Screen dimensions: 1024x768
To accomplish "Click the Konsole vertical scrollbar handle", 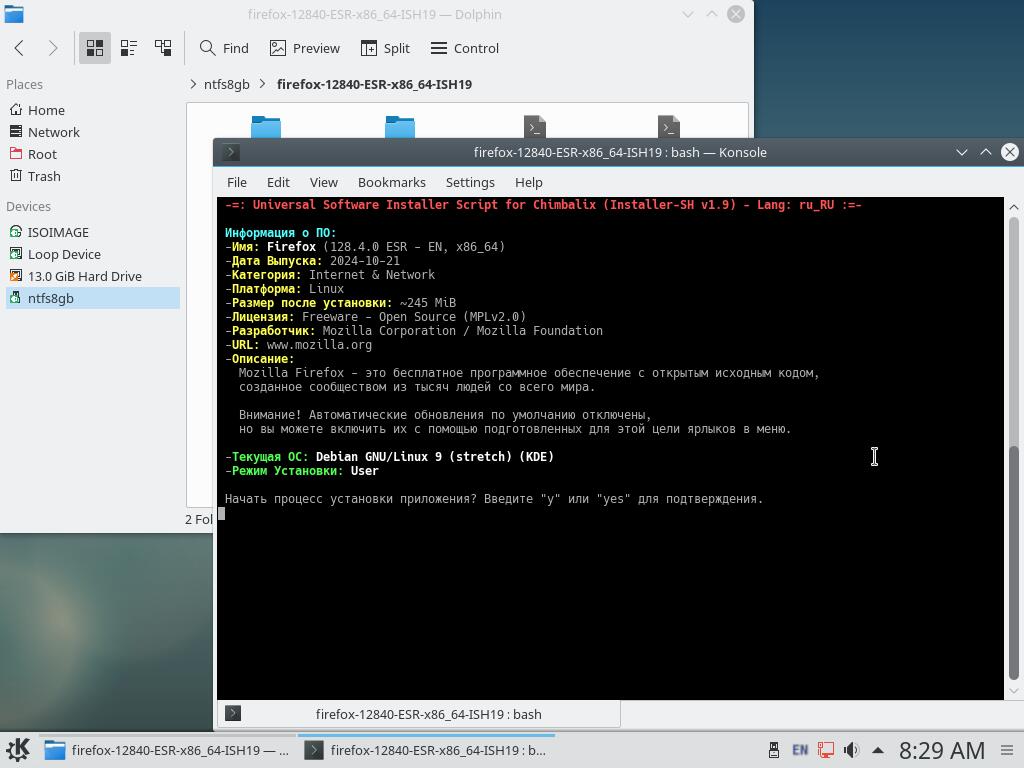I will pos(1013,560).
